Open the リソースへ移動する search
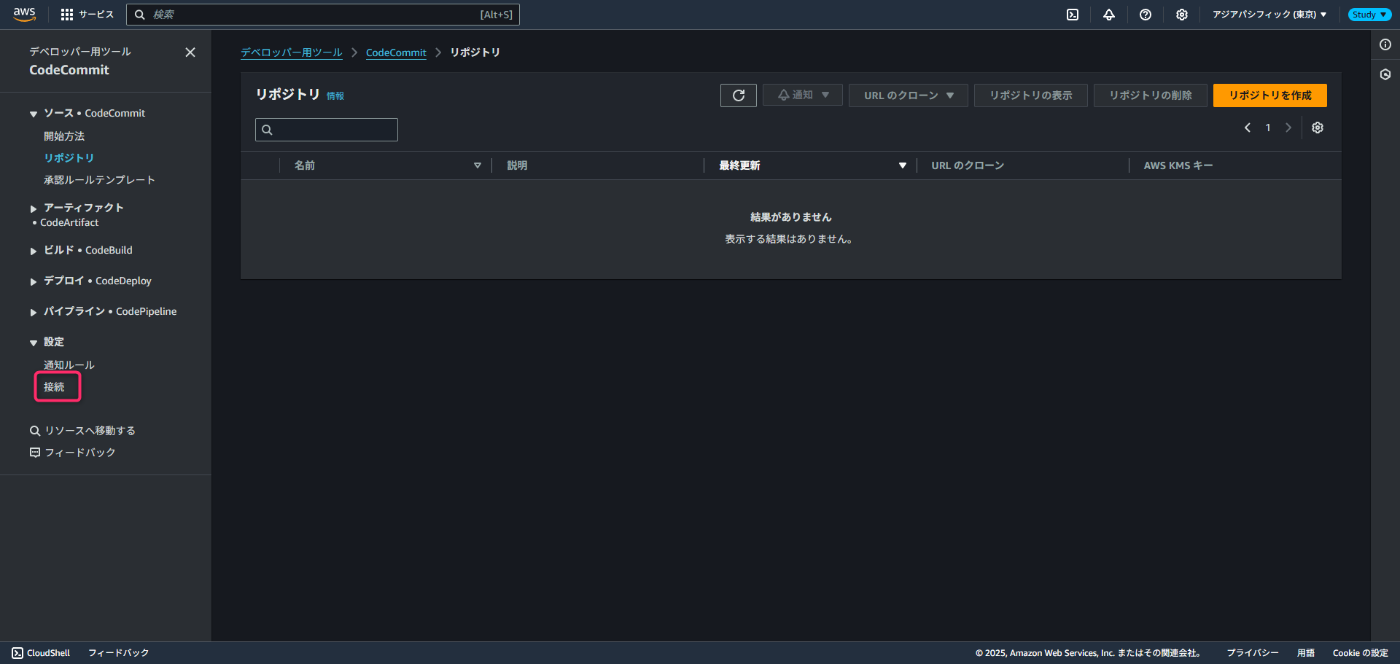Viewport: 1400px width, 664px height. (82, 431)
